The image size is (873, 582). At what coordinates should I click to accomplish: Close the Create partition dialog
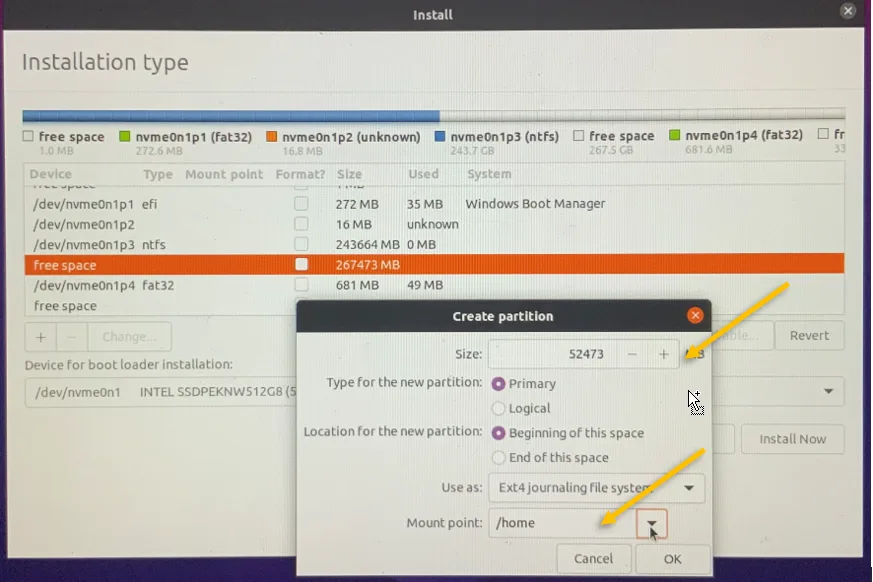695,316
